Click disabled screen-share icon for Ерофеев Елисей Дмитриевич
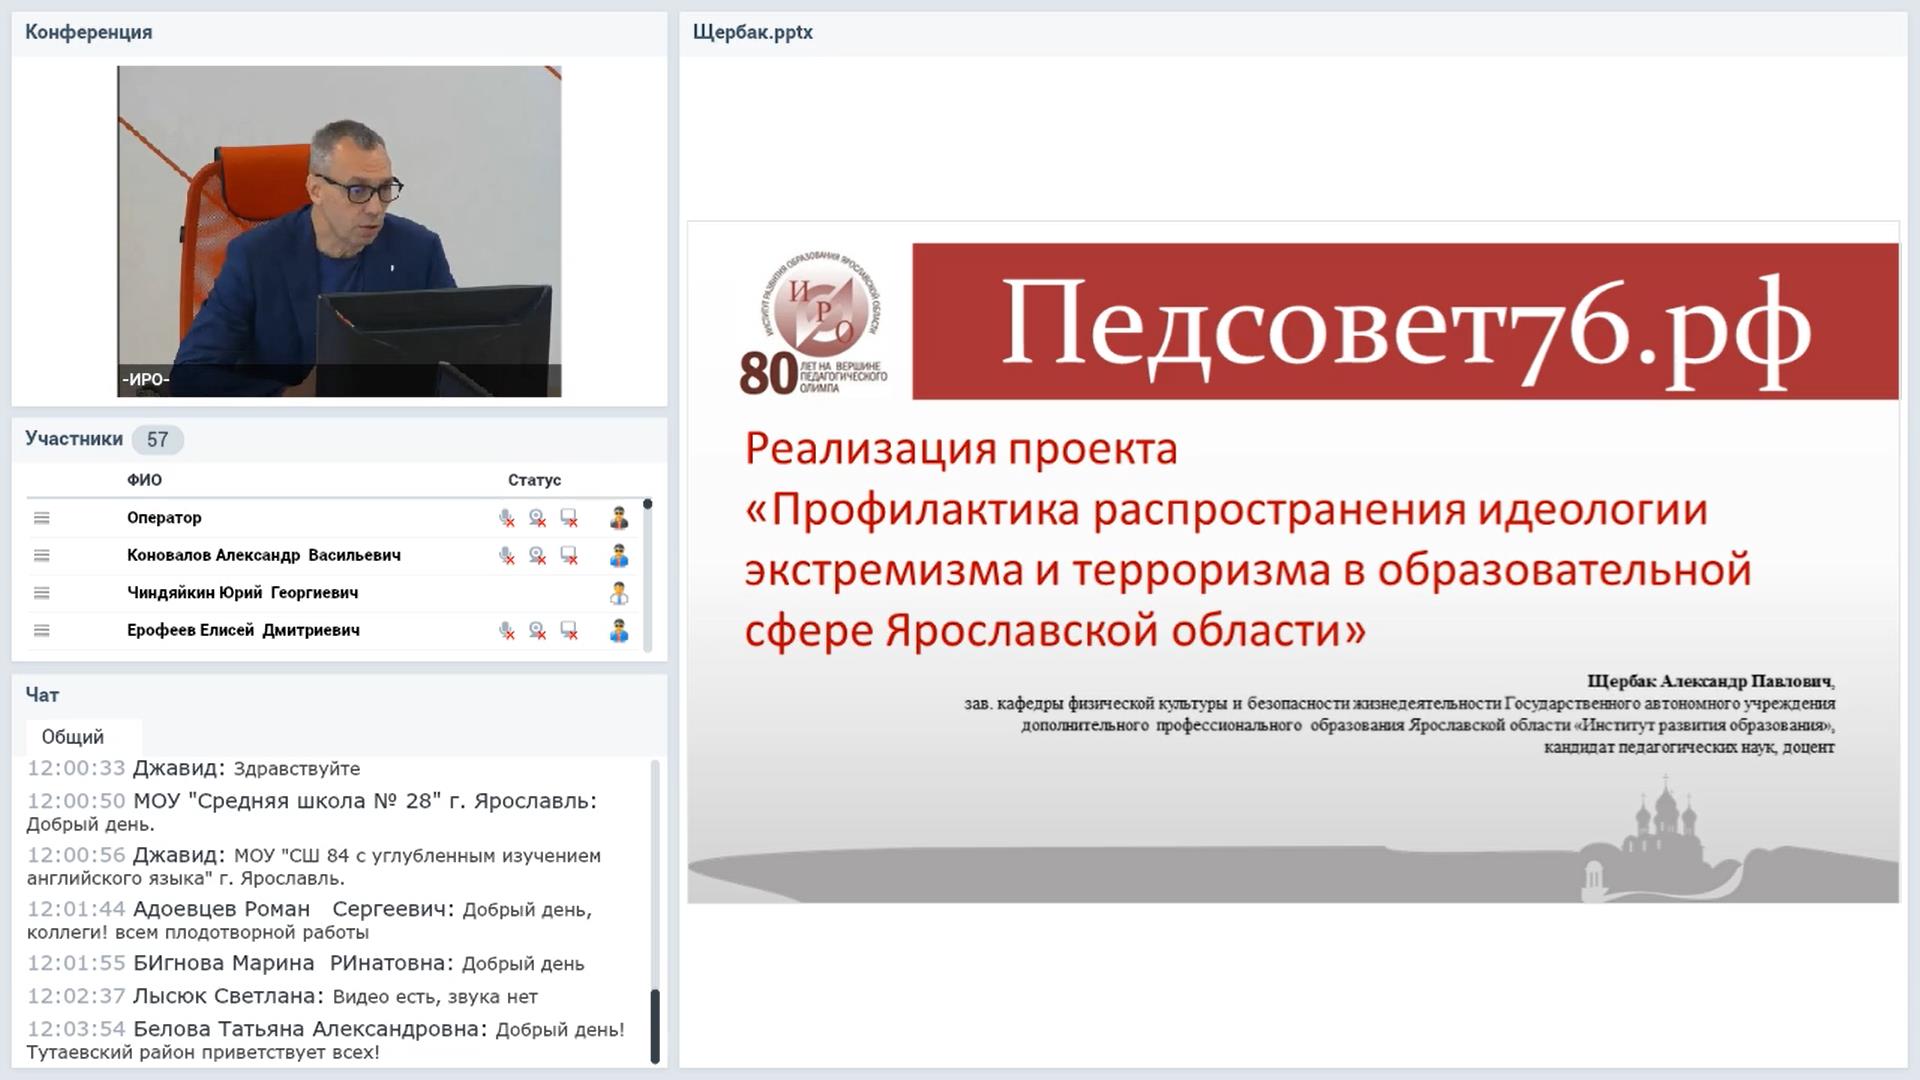1920x1080 pixels. 569,630
